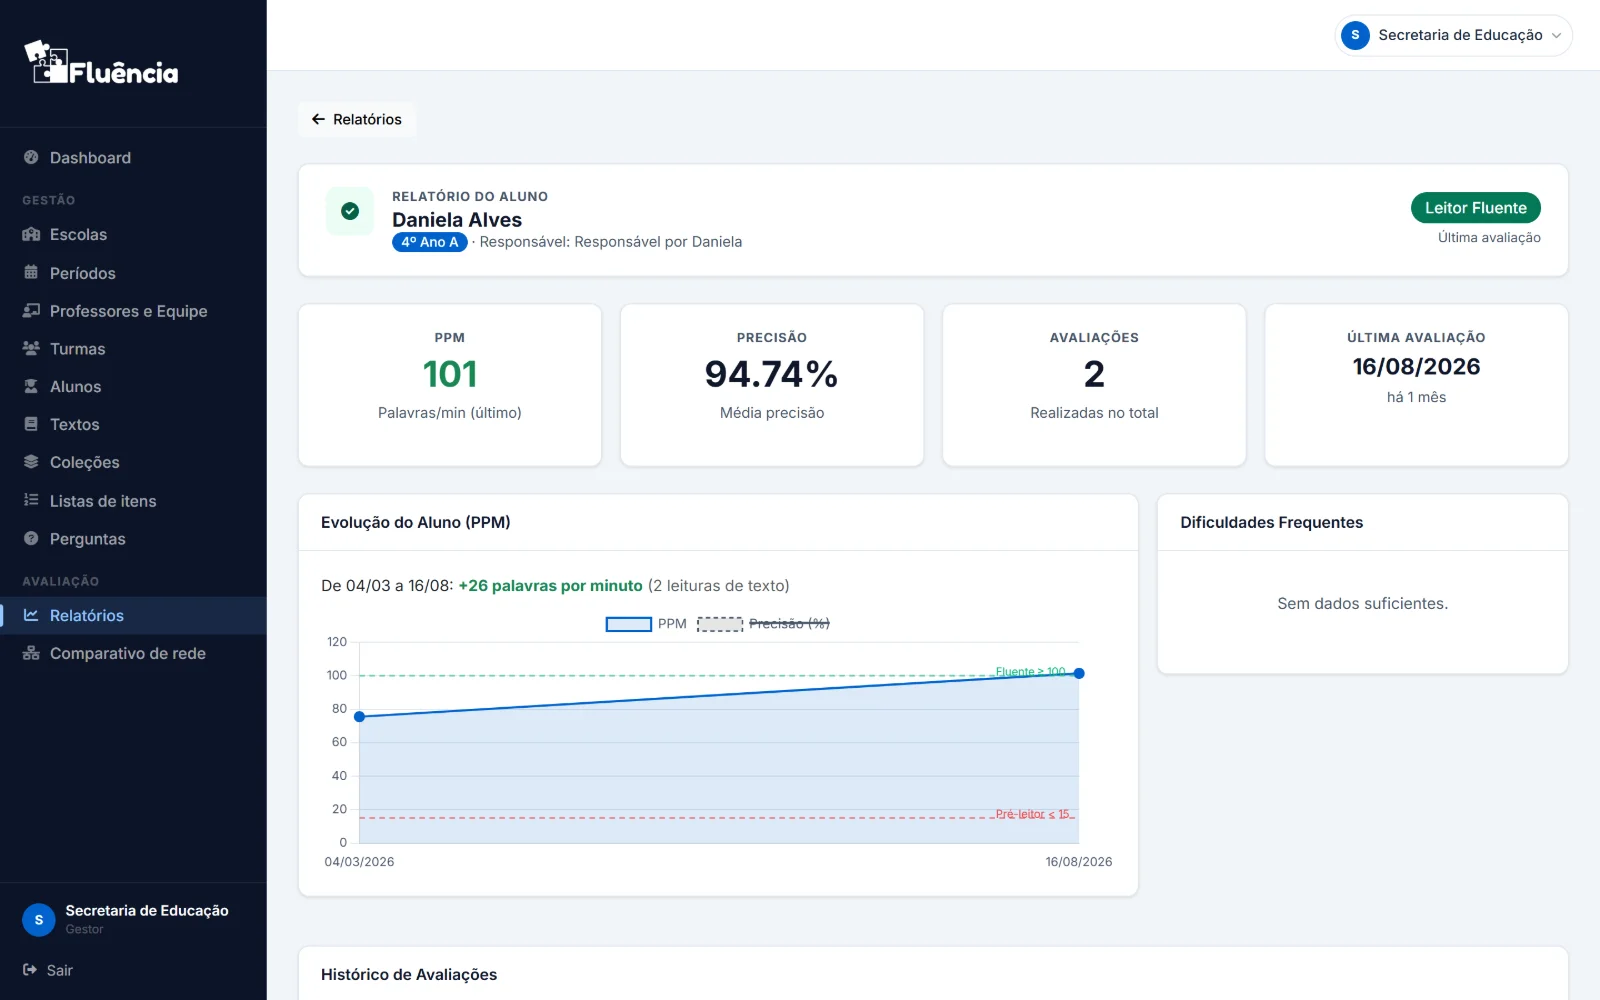Click the green check student status icon
The height and width of the screenshot is (1000, 1600).
point(350,211)
